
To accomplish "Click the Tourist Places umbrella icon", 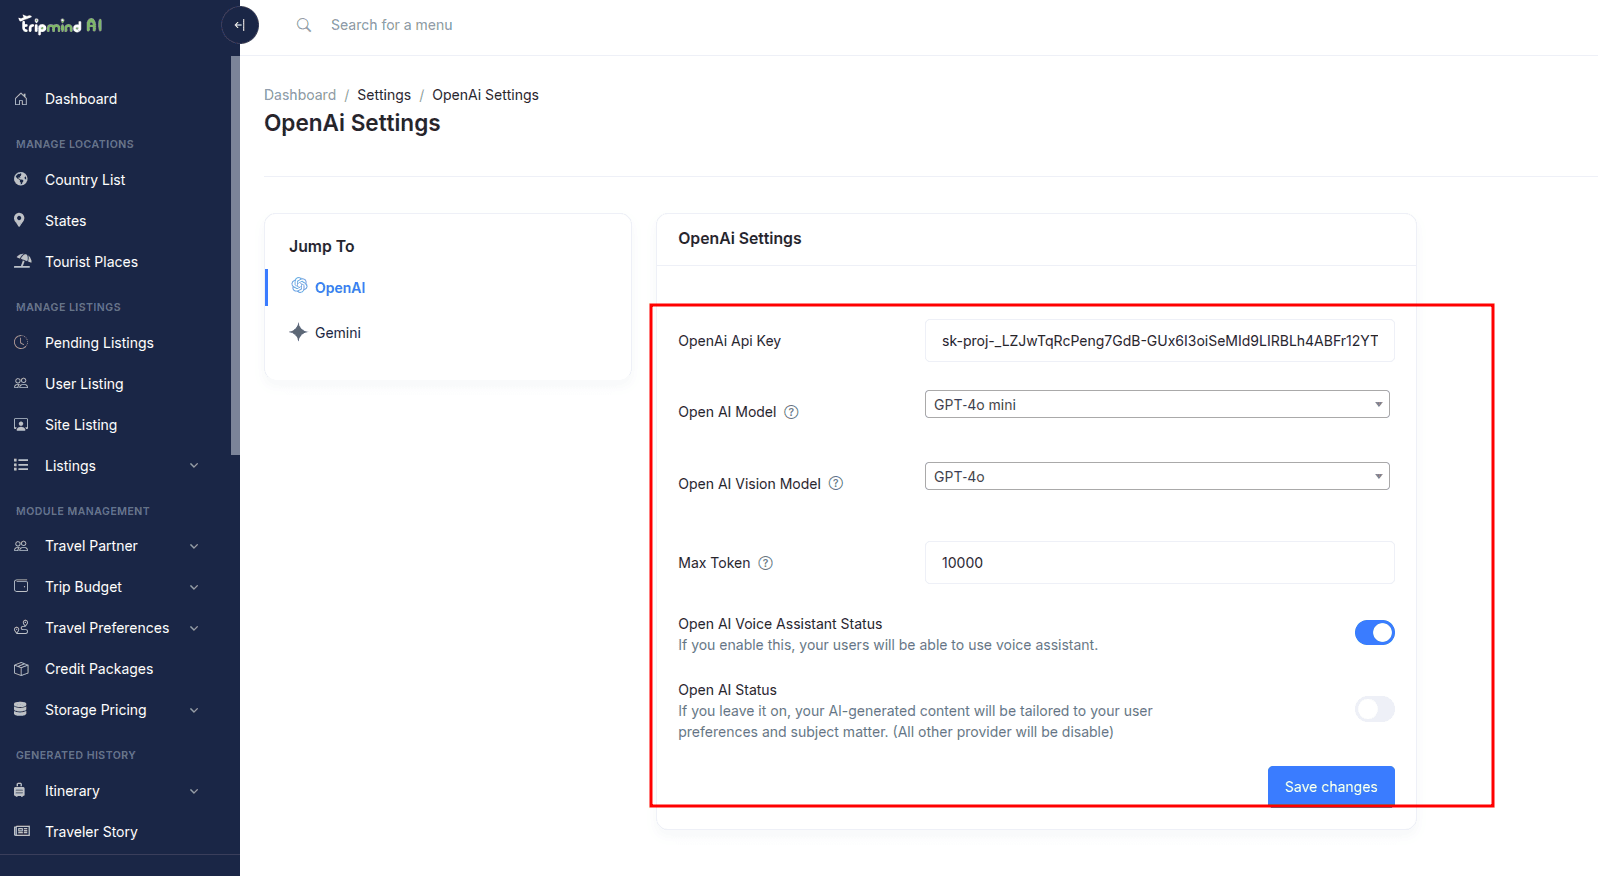I will [x=22, y=261].
